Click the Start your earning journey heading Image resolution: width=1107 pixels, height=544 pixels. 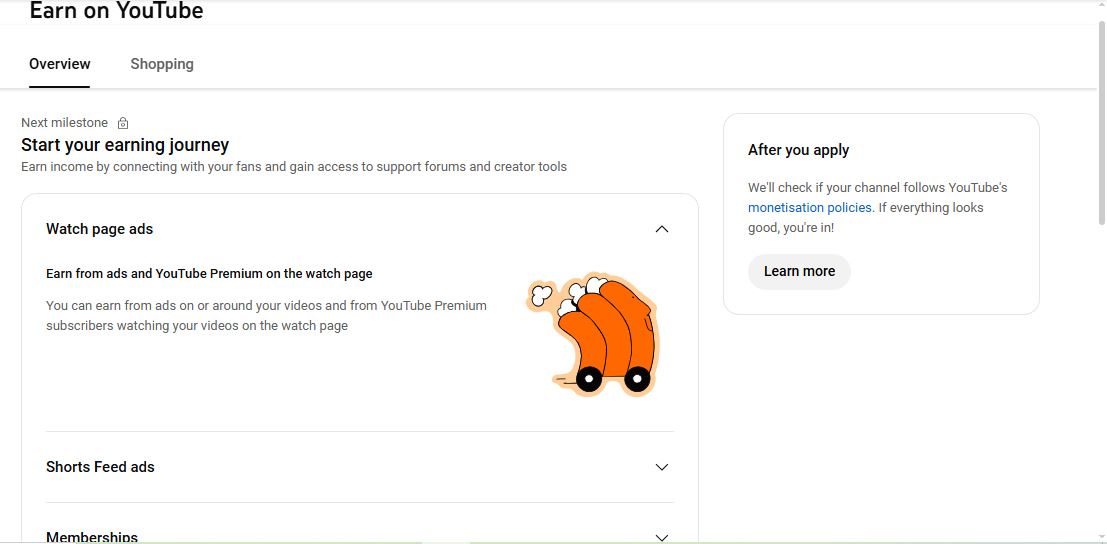125,145
